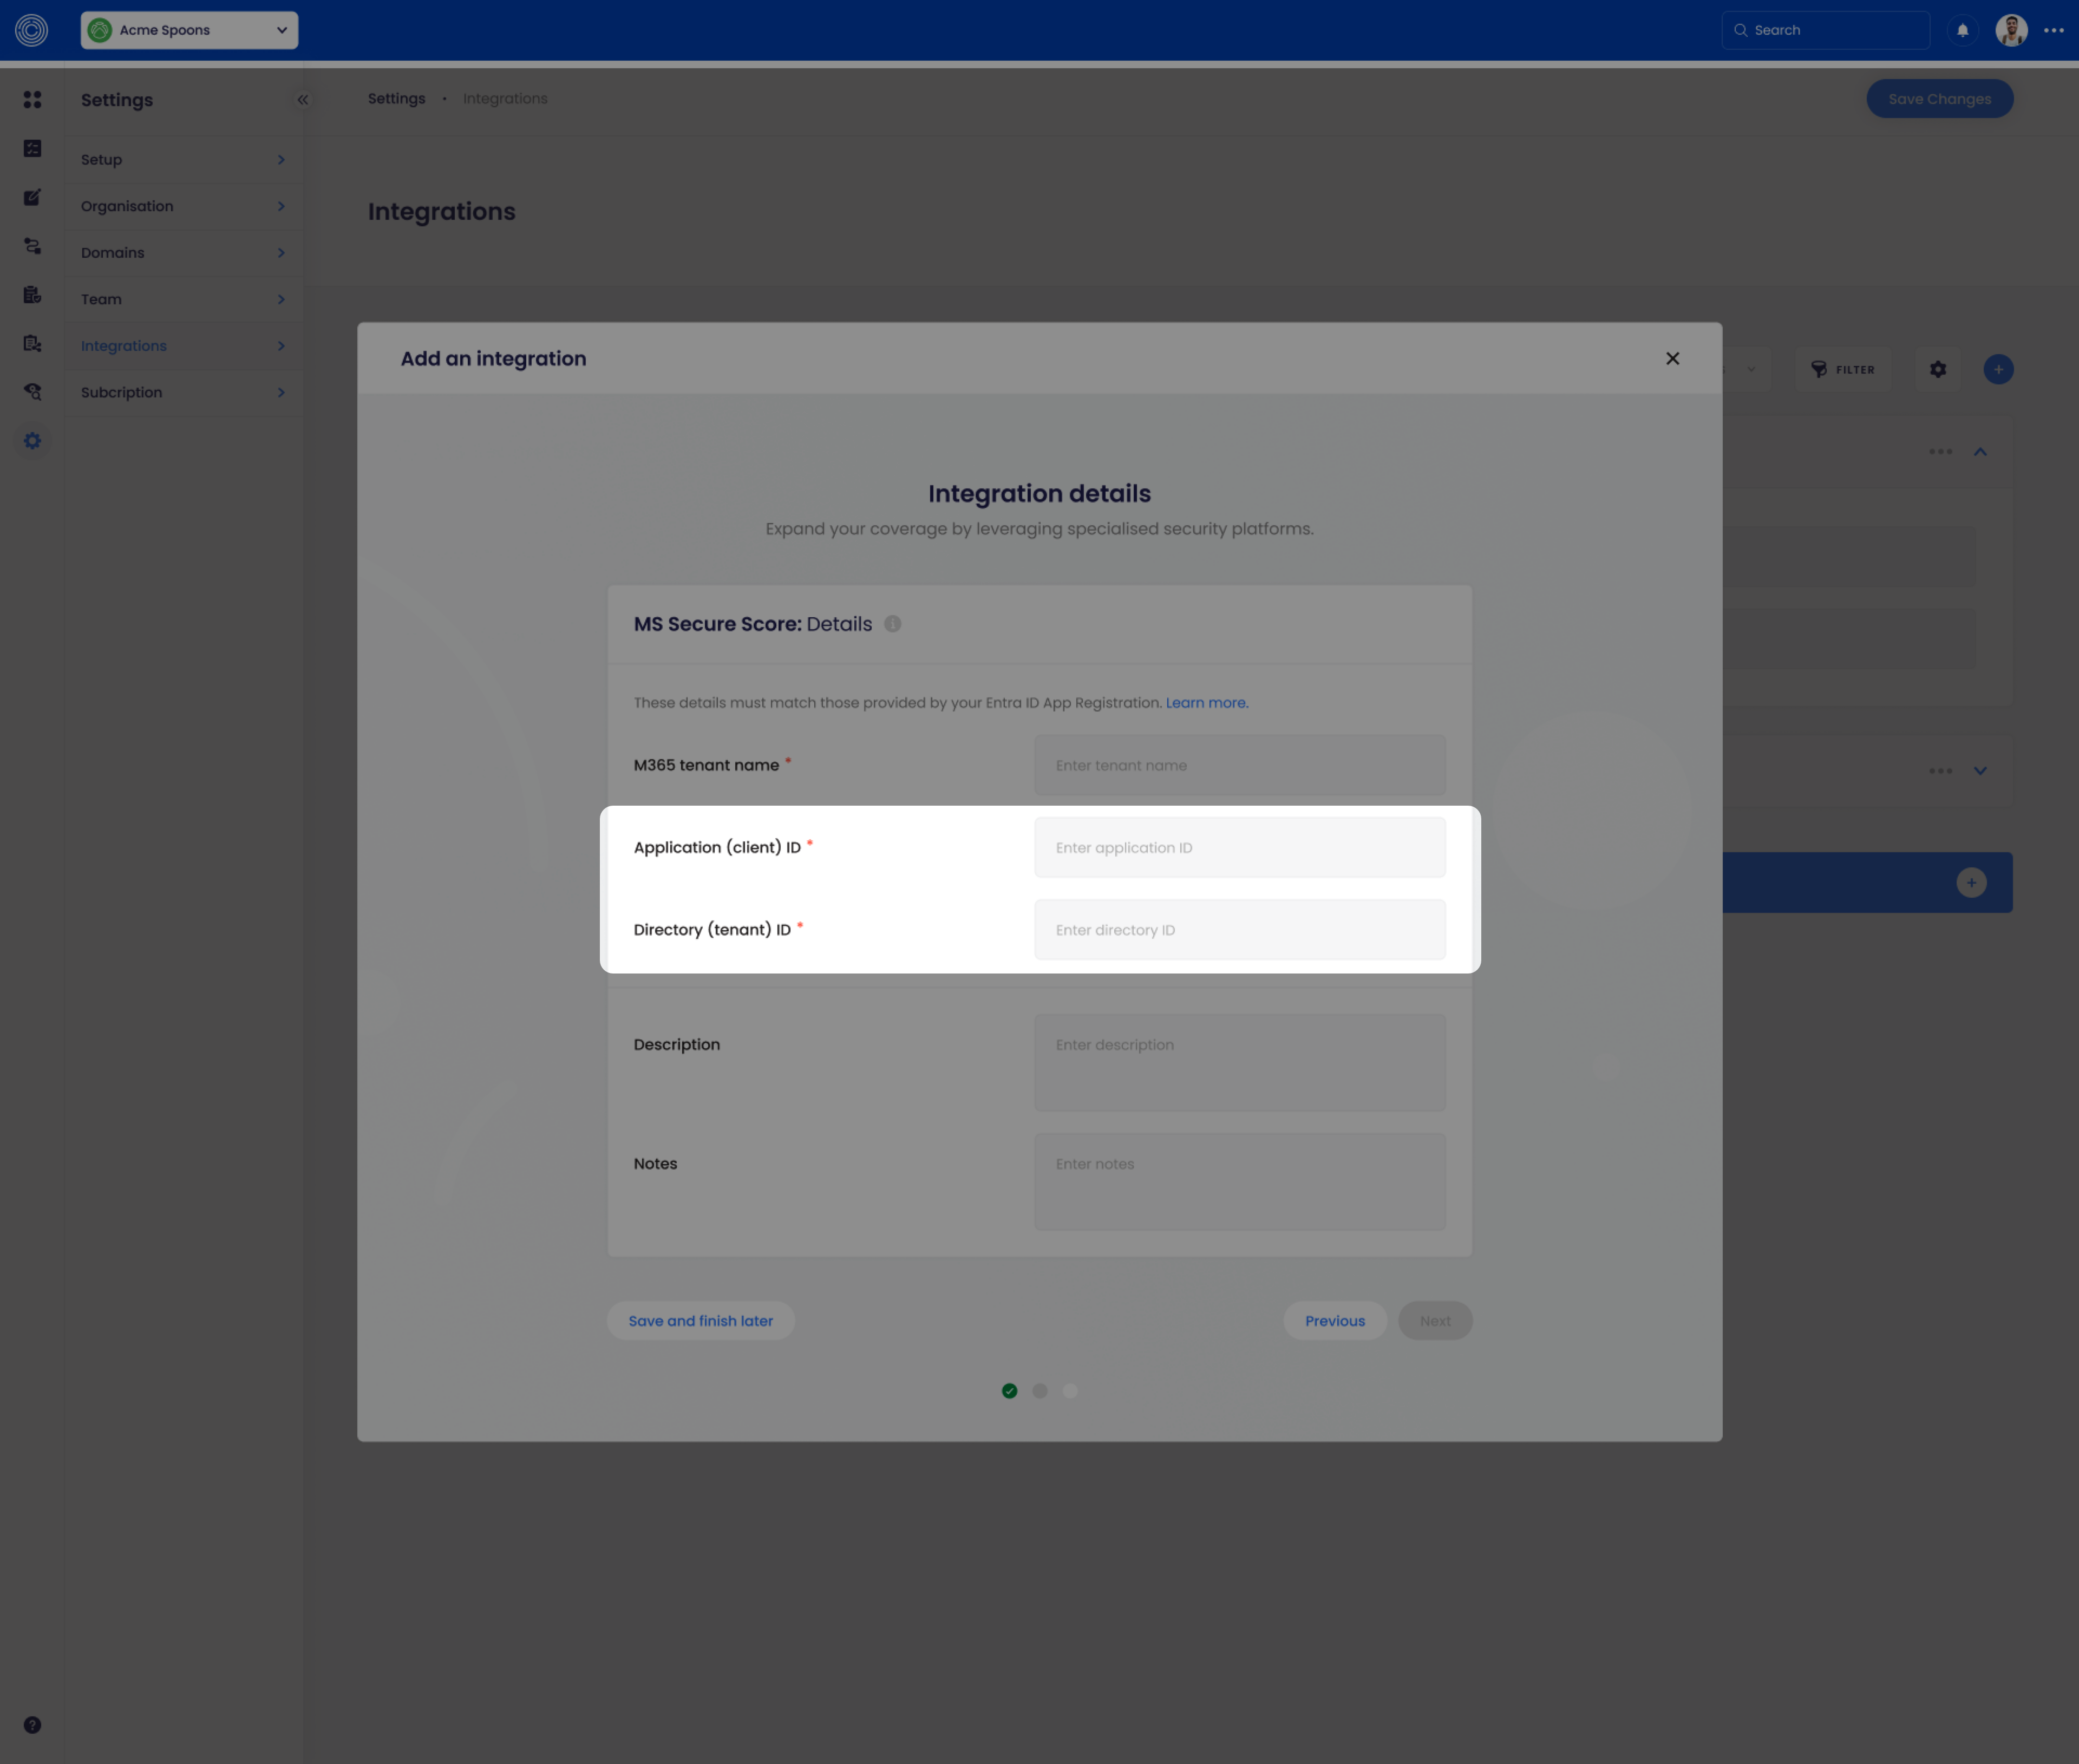Viewport: 2079px width, 1764px height.
Task: Open the document search icon in left rail
Action: tap(33, 343)
